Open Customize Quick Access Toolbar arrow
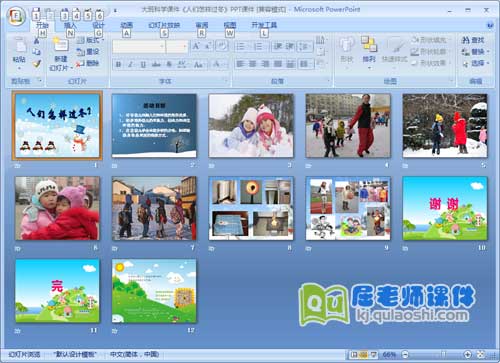Image resolution: width=500 pixels, height=363 pixels. click(x=115, y=11)
